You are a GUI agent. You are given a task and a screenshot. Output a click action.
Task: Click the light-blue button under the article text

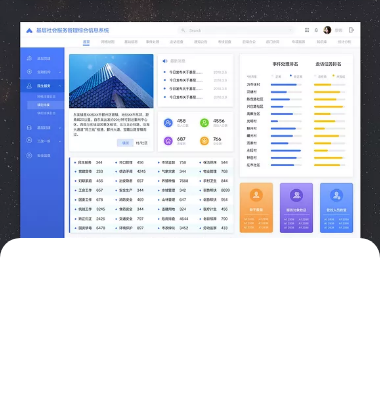(x=125, y=143)
